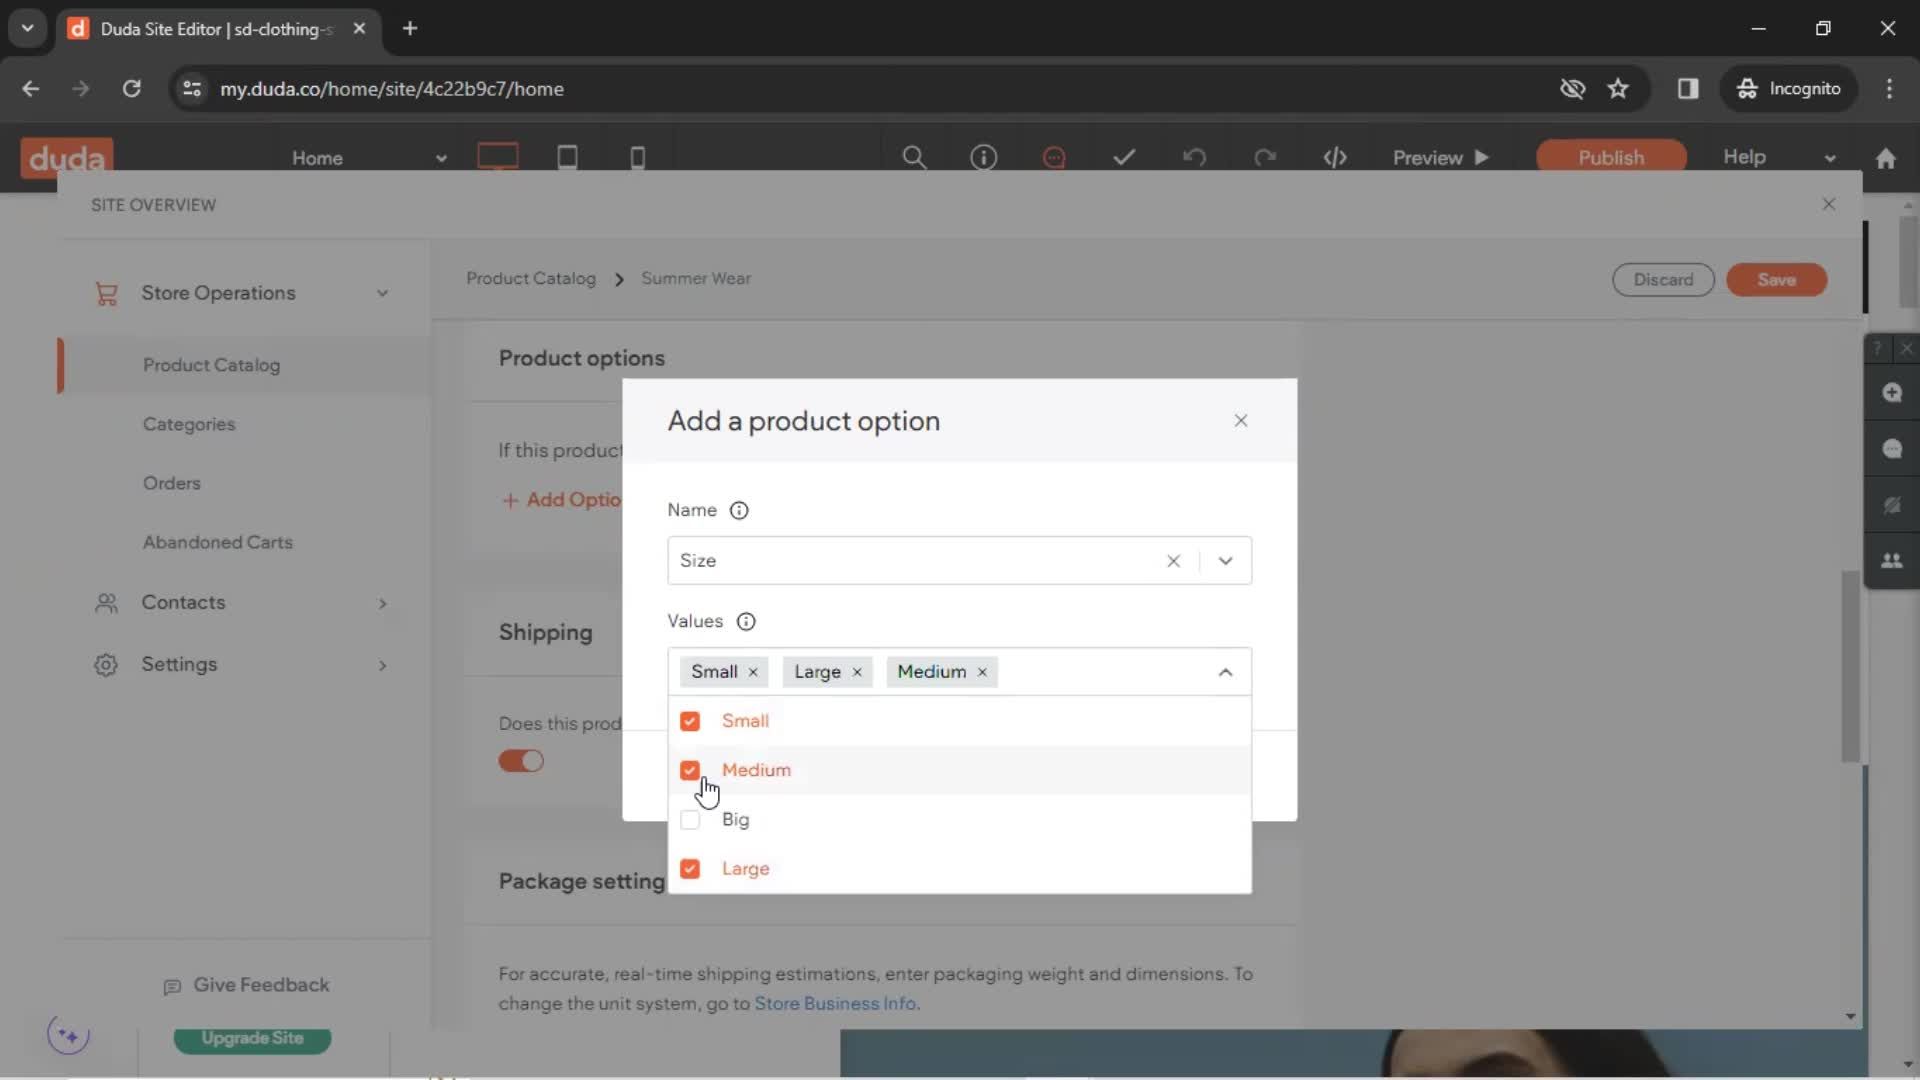Viewport: 1920px width, 1080px height.
Task: Select the Duda Site Editor browser tab
Action: [216, 29]
